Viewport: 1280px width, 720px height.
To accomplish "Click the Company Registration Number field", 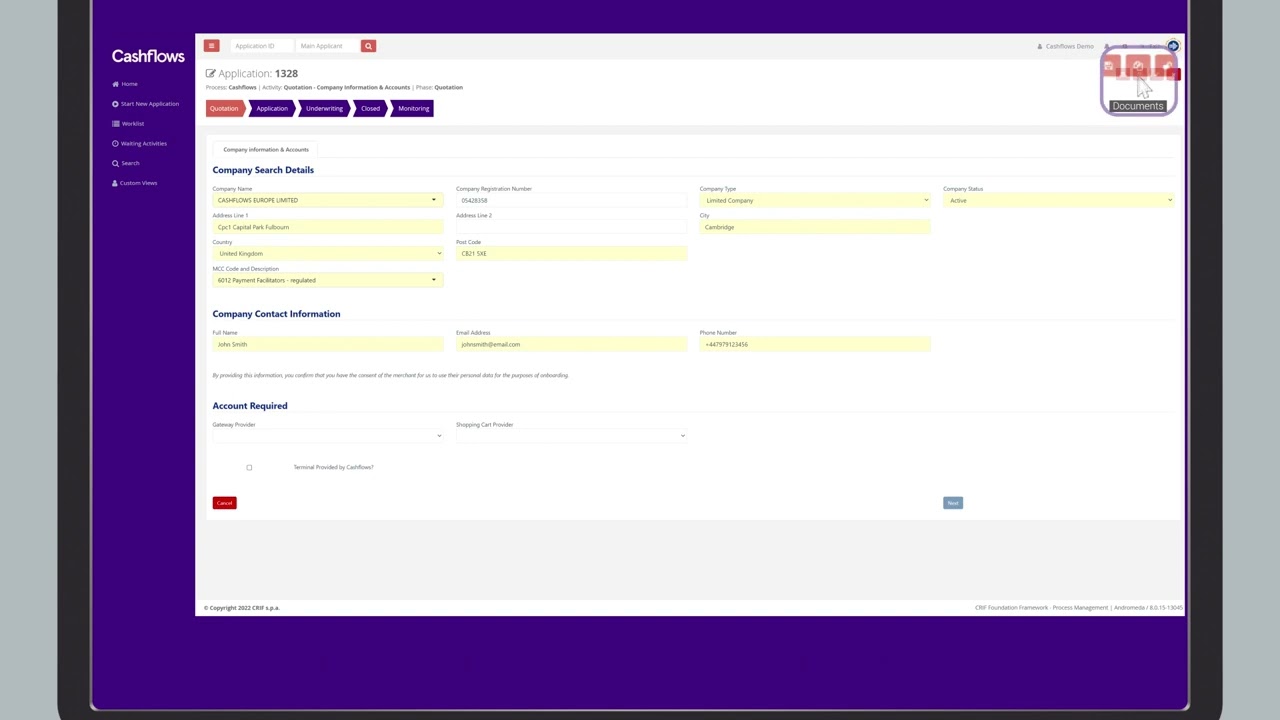I will click(571, 200).
